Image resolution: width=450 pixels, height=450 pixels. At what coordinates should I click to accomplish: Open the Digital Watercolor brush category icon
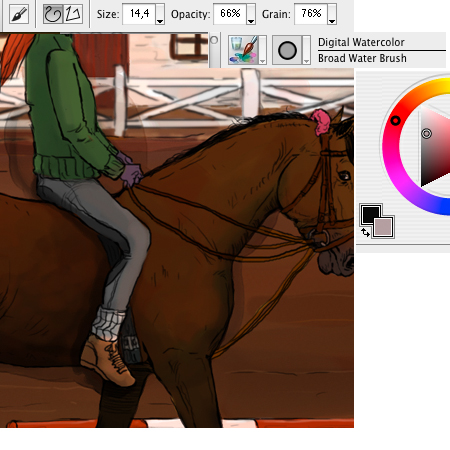244,50
